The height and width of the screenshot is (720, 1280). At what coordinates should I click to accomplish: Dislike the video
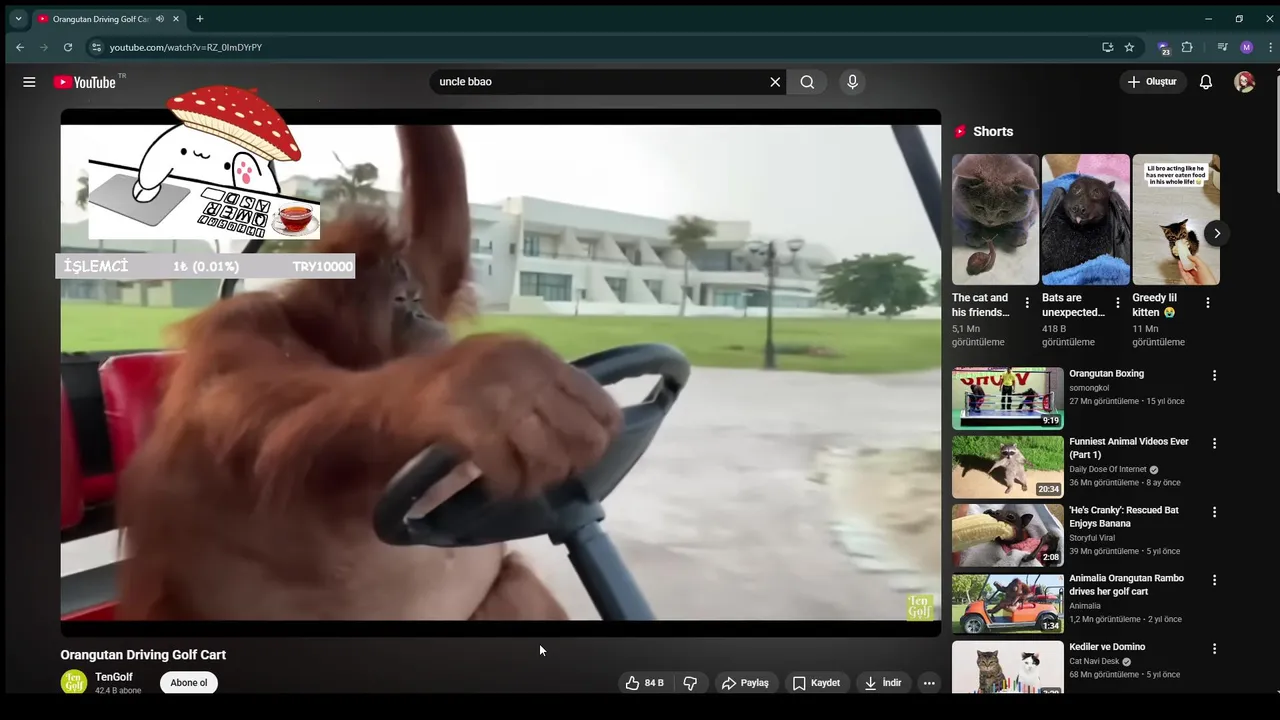pos(690,683)
